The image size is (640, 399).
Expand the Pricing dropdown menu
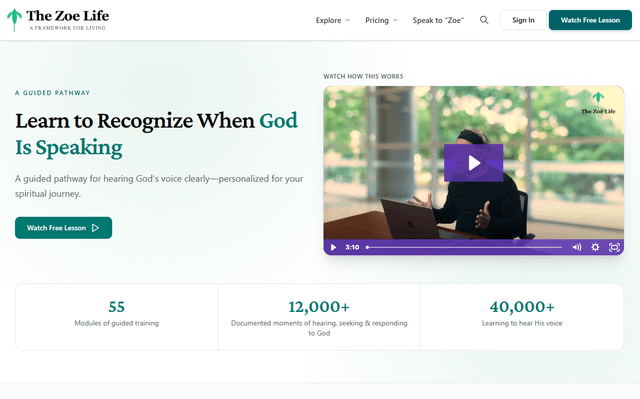(x=381, y=20)
